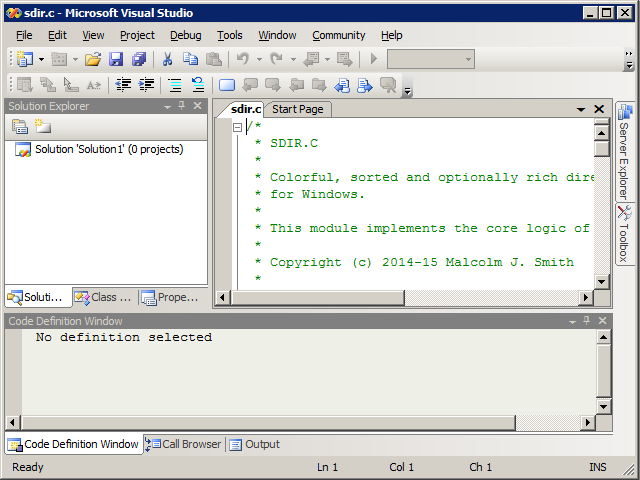Open Solution Explorer window position dropdown arrow

tap(167, 107)
